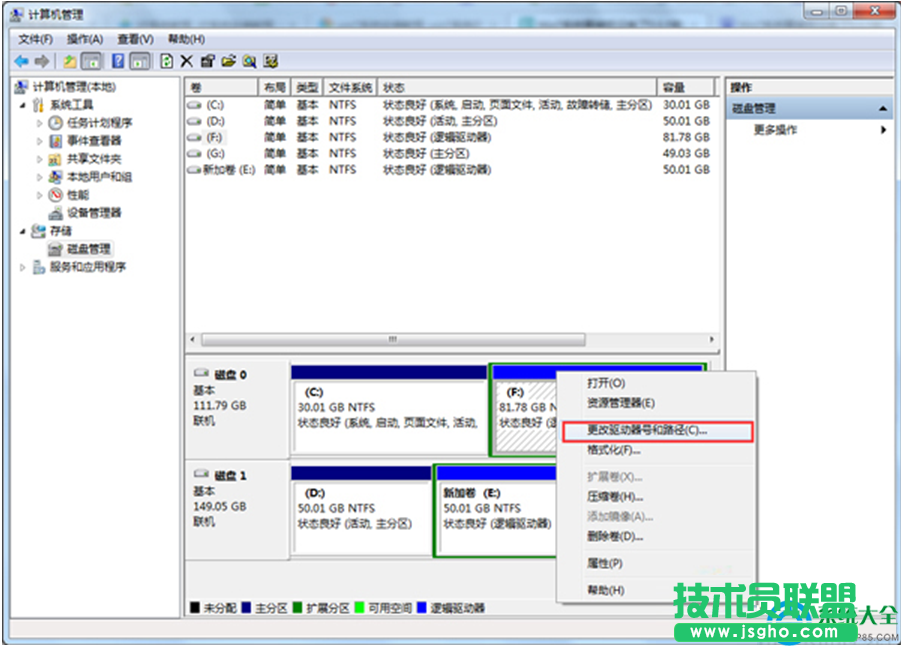Expand the Shared Folders (共享文件夹) node
Image resolution: width=901 pixels, height=648 pixels.
(x=40, y=159)
